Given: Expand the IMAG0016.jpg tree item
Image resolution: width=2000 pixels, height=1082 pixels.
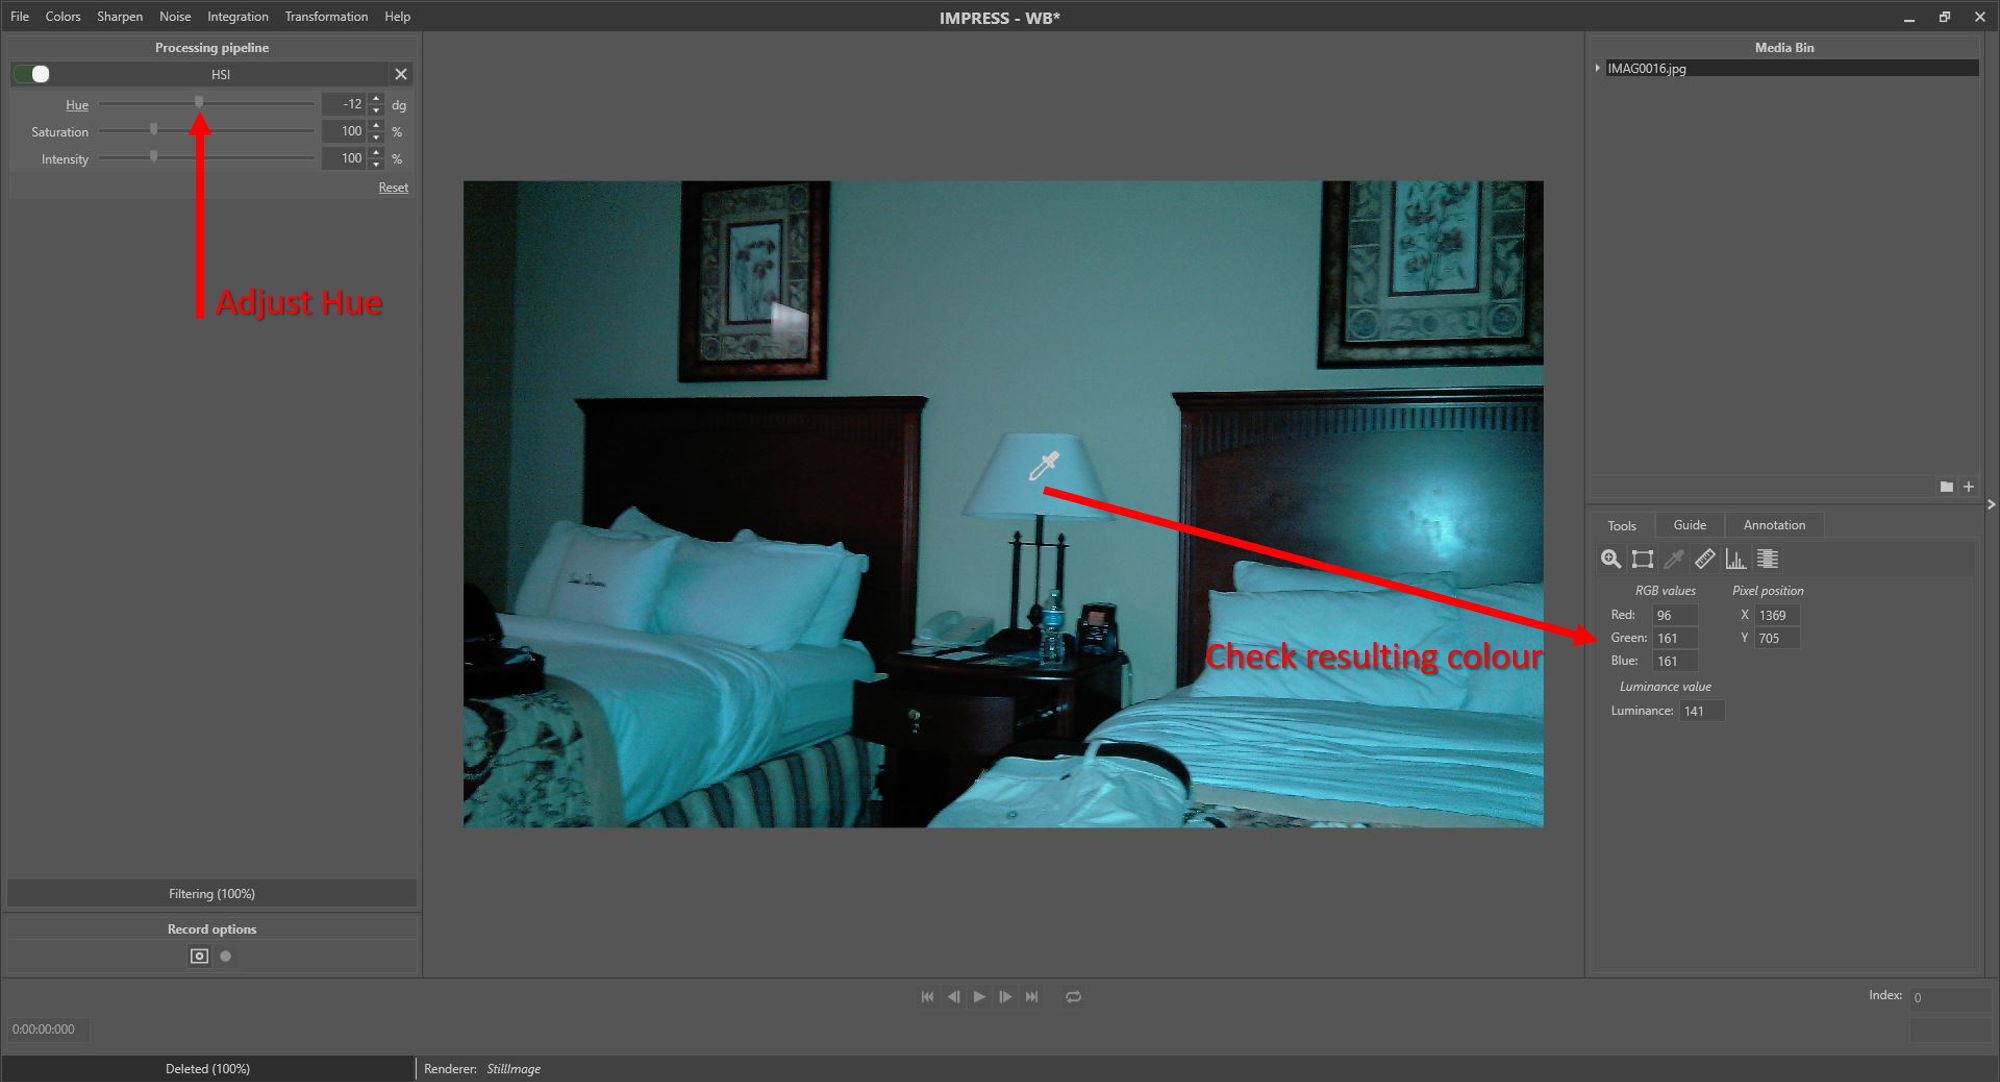Looking at the screenshot, I should 1597,68.
